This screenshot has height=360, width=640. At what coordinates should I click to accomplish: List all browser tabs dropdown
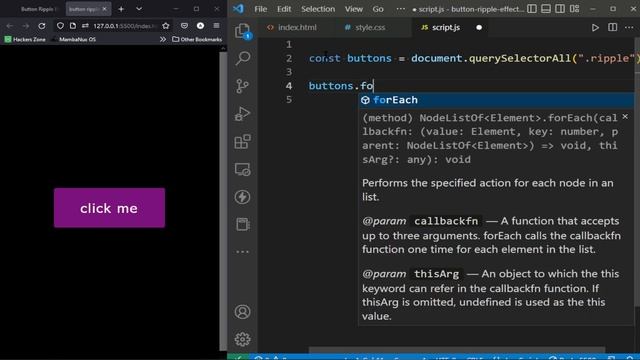pos(139,9)
